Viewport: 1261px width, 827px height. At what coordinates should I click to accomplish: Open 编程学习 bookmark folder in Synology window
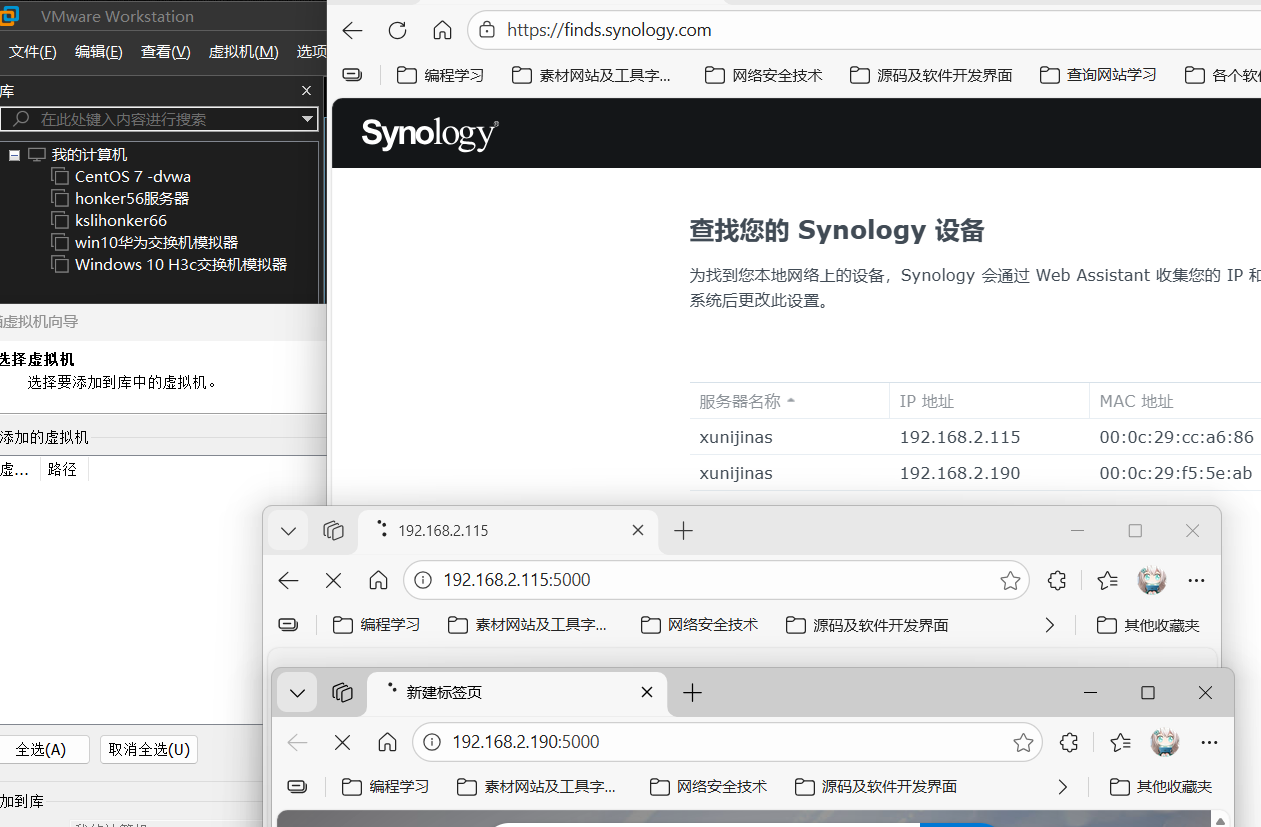coord(440,75)
